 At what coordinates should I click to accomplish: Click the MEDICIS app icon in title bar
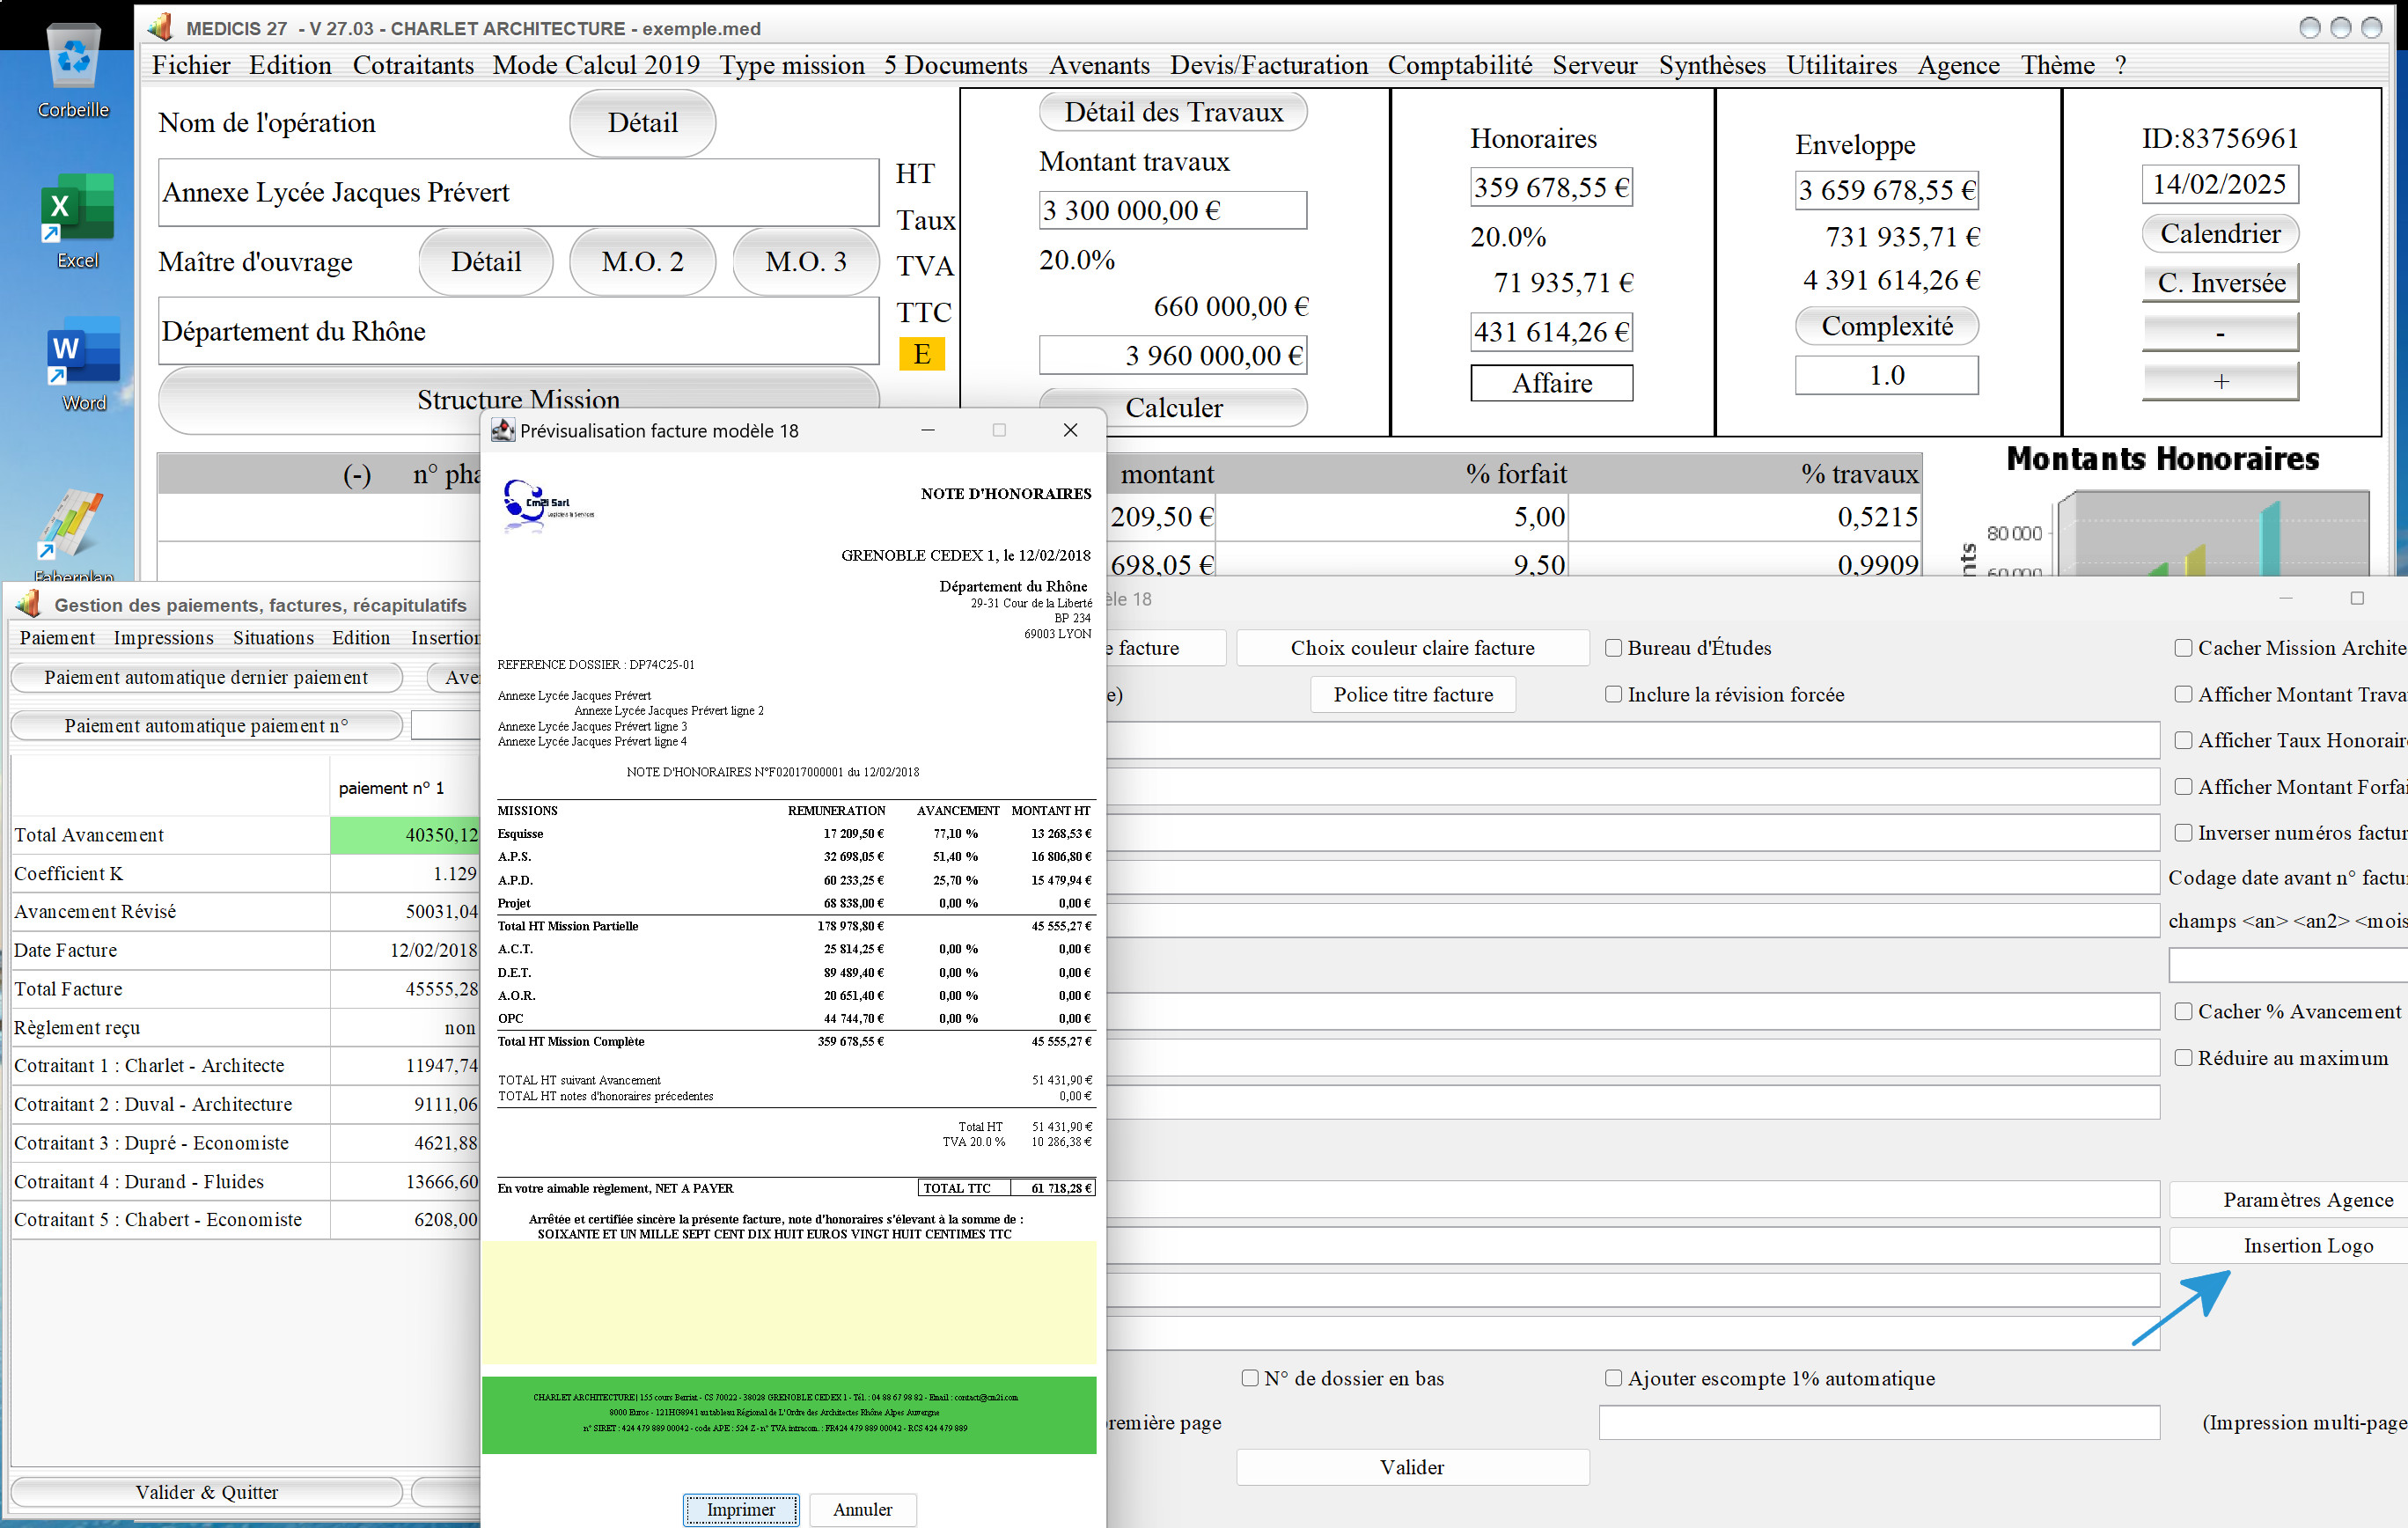pyautogui.click(x=160, y=27)
